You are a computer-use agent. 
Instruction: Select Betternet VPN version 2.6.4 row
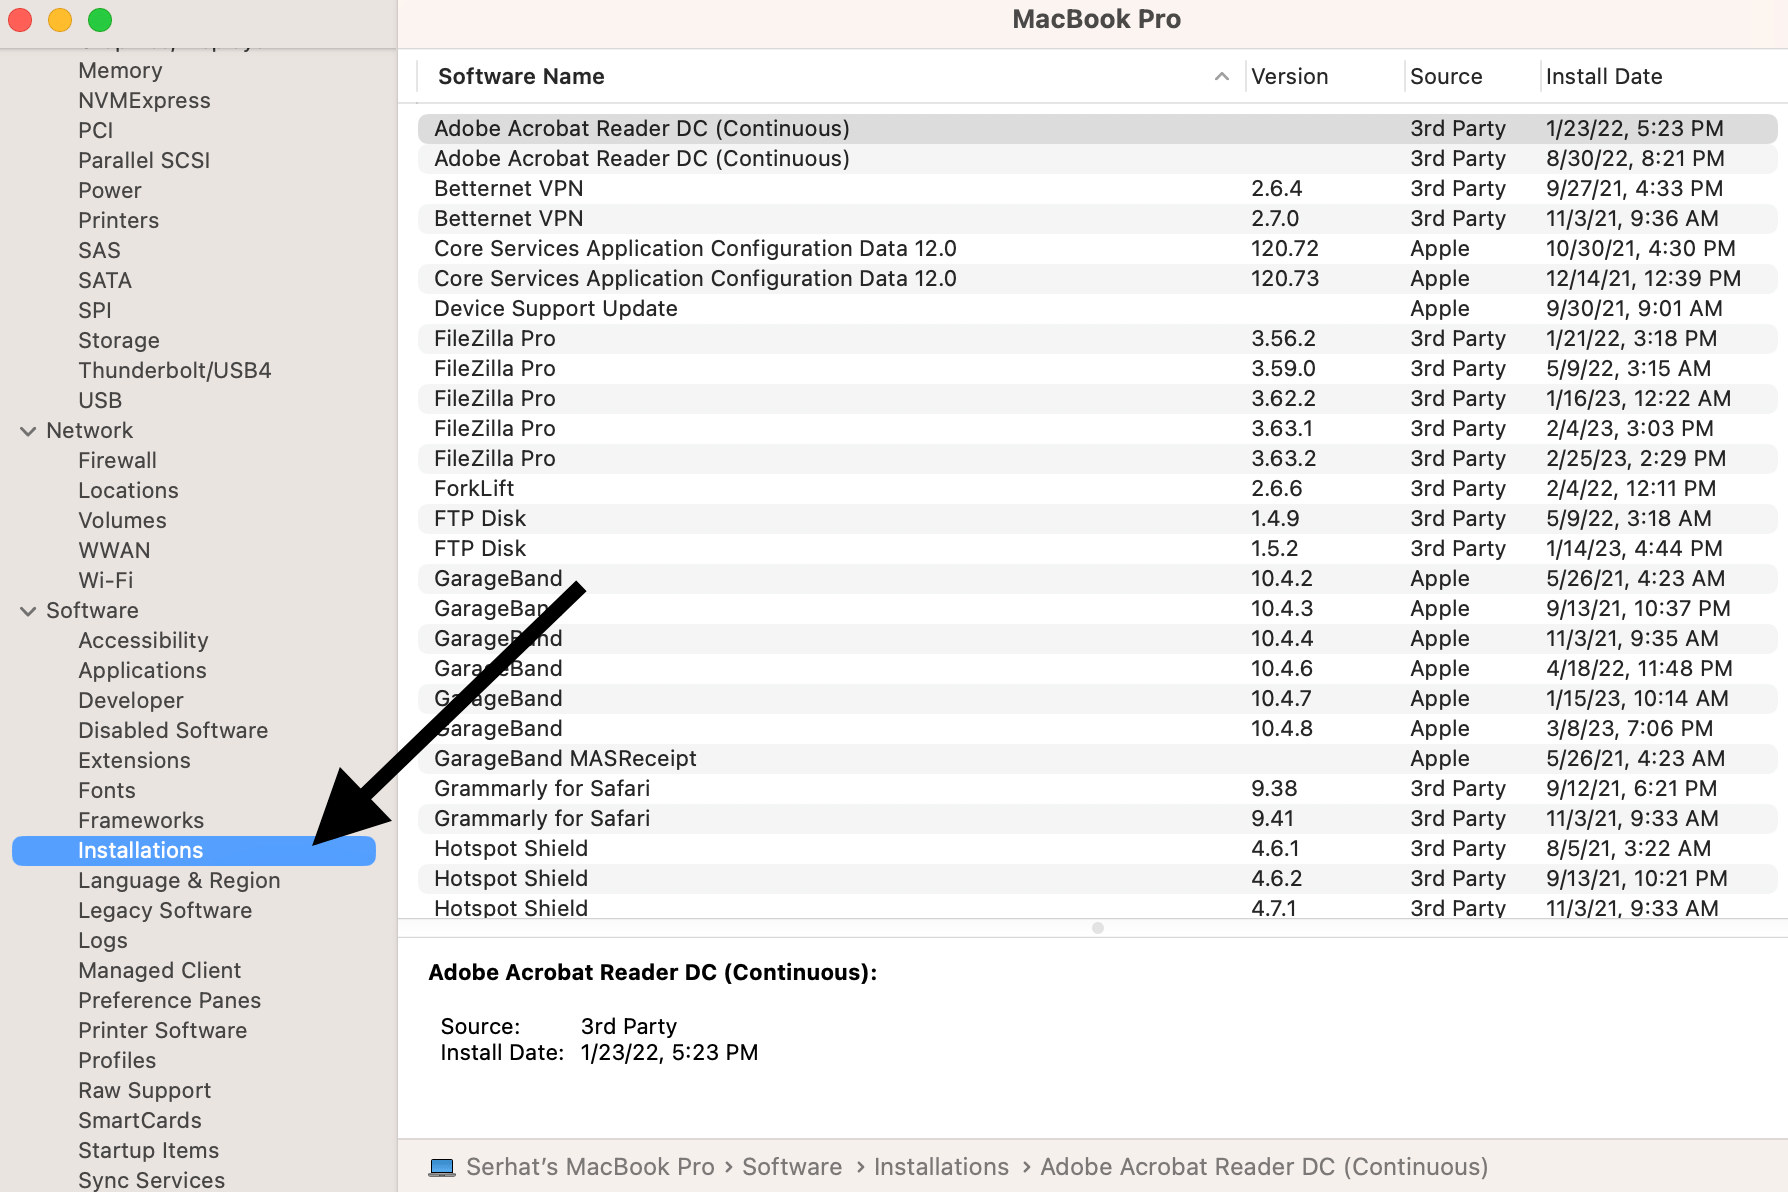point(1098,189)
